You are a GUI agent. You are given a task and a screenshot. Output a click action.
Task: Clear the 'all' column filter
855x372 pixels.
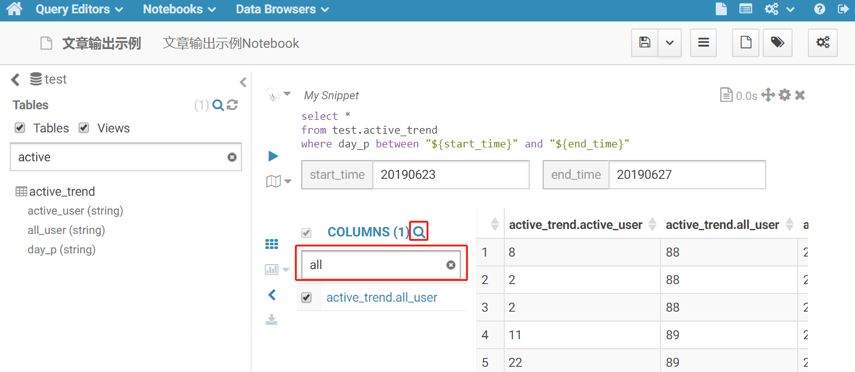(451, 265)
